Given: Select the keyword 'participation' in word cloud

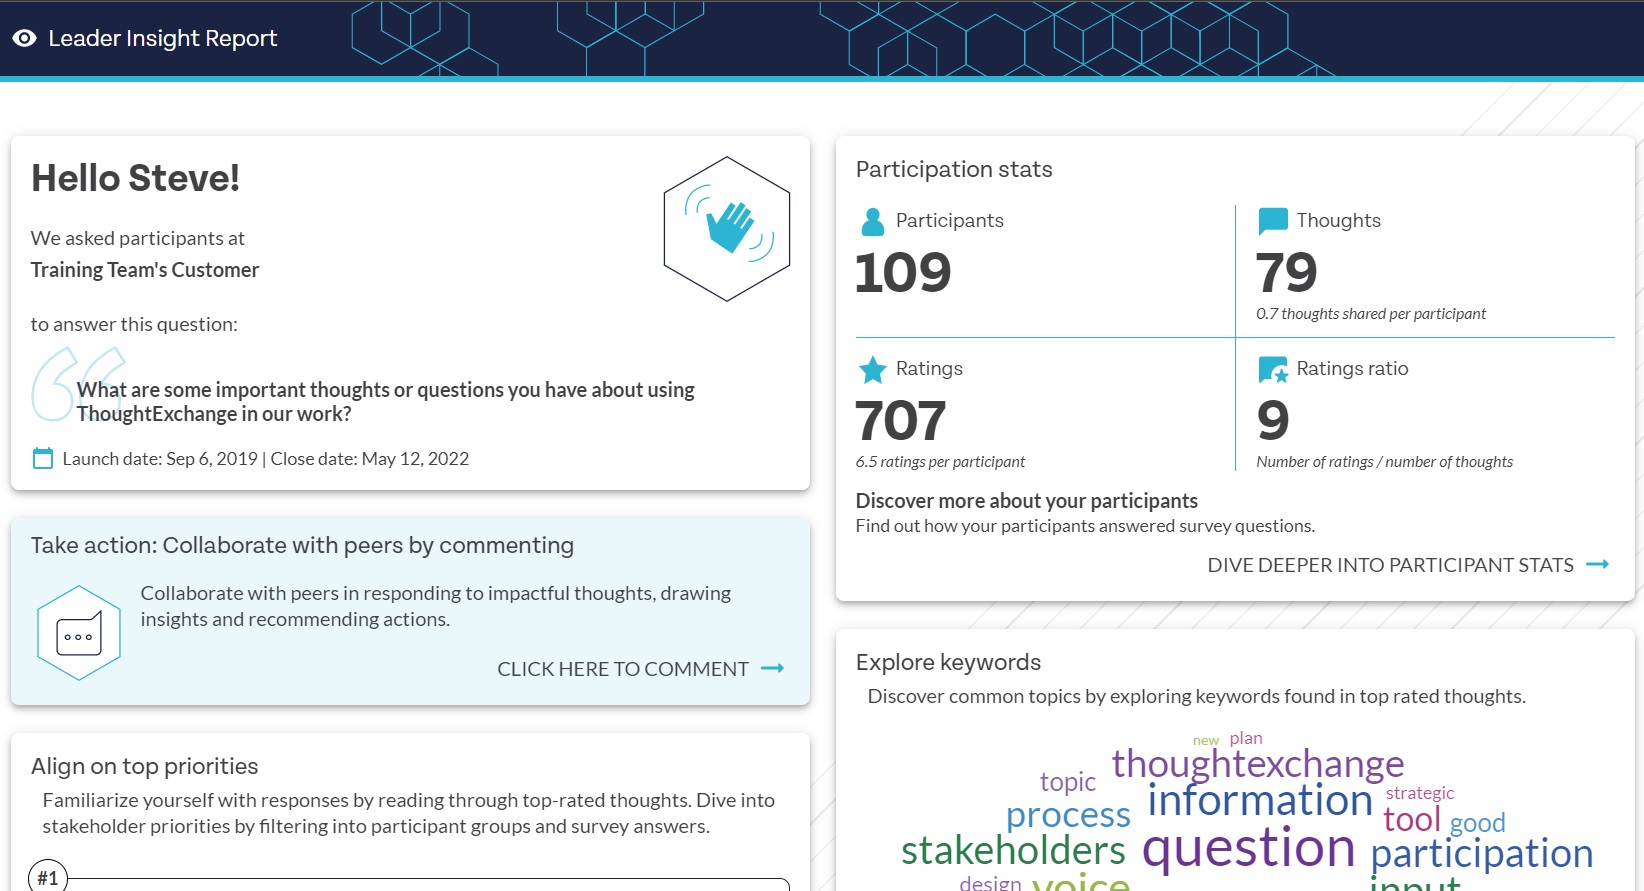Looking at the screenshot, I should 1482,854.
